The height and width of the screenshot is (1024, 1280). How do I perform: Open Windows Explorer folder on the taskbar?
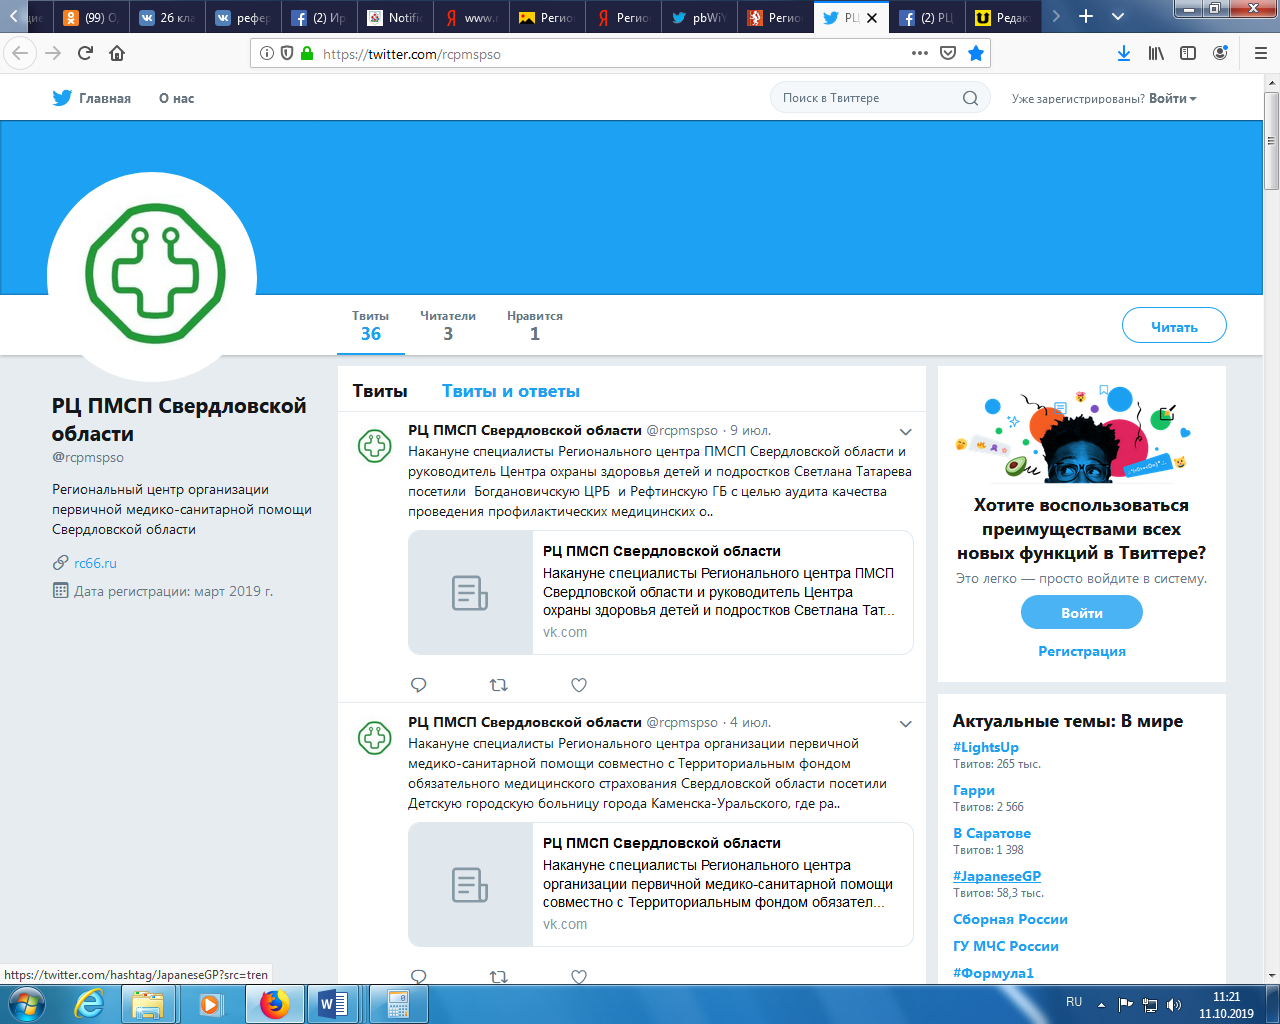click(x=148, y=1003)
